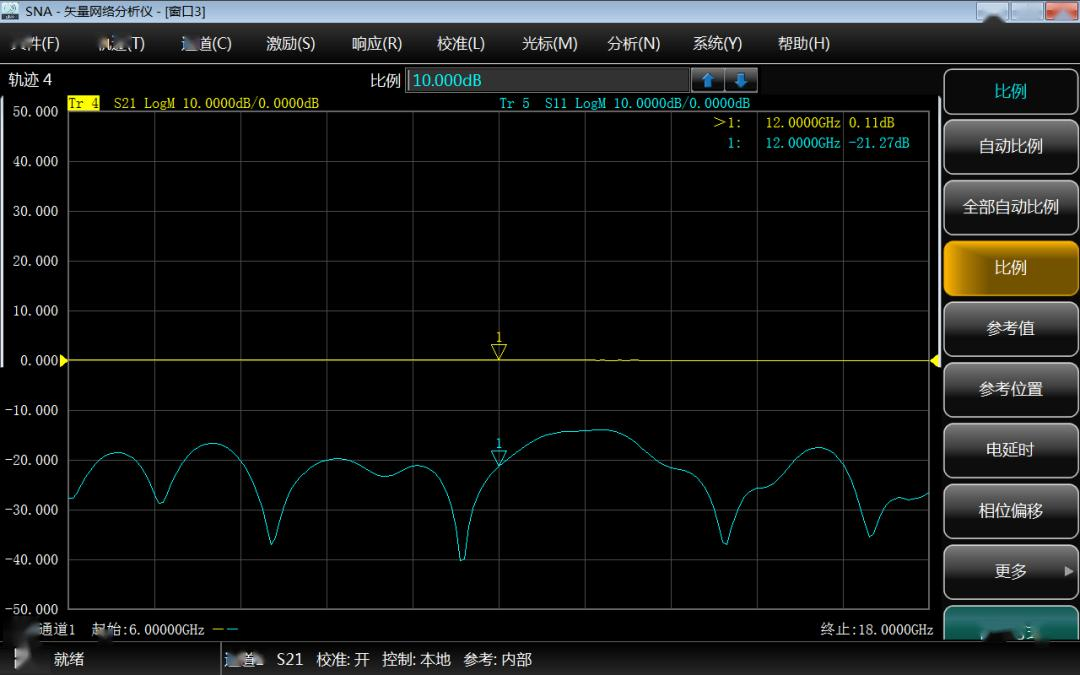Click the down arrow scale stepper
The width and height of the screenshot is (1080, 675).
(741, 81)
